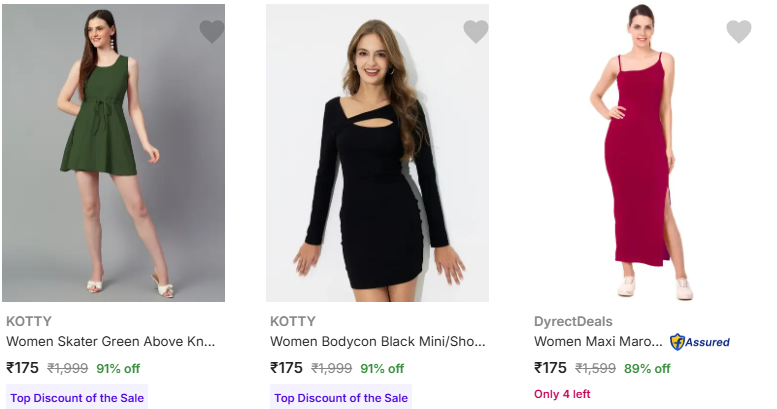
Task: Wishlist the green skater dress heart
Action: pos(212,32)
